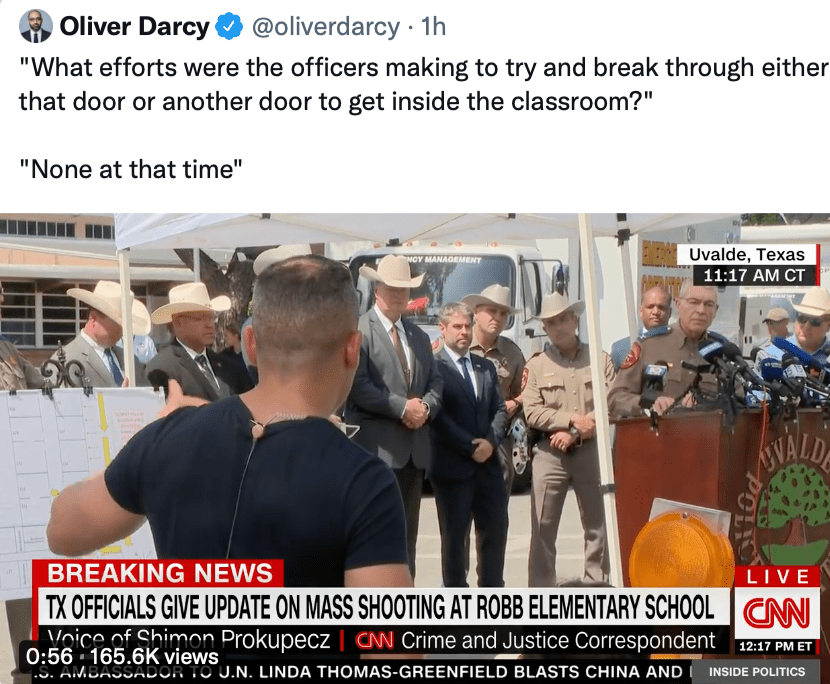Viewport: 830px width, 684px height.
Task: Click the Oliver Darcy display name
Action: 134,26
